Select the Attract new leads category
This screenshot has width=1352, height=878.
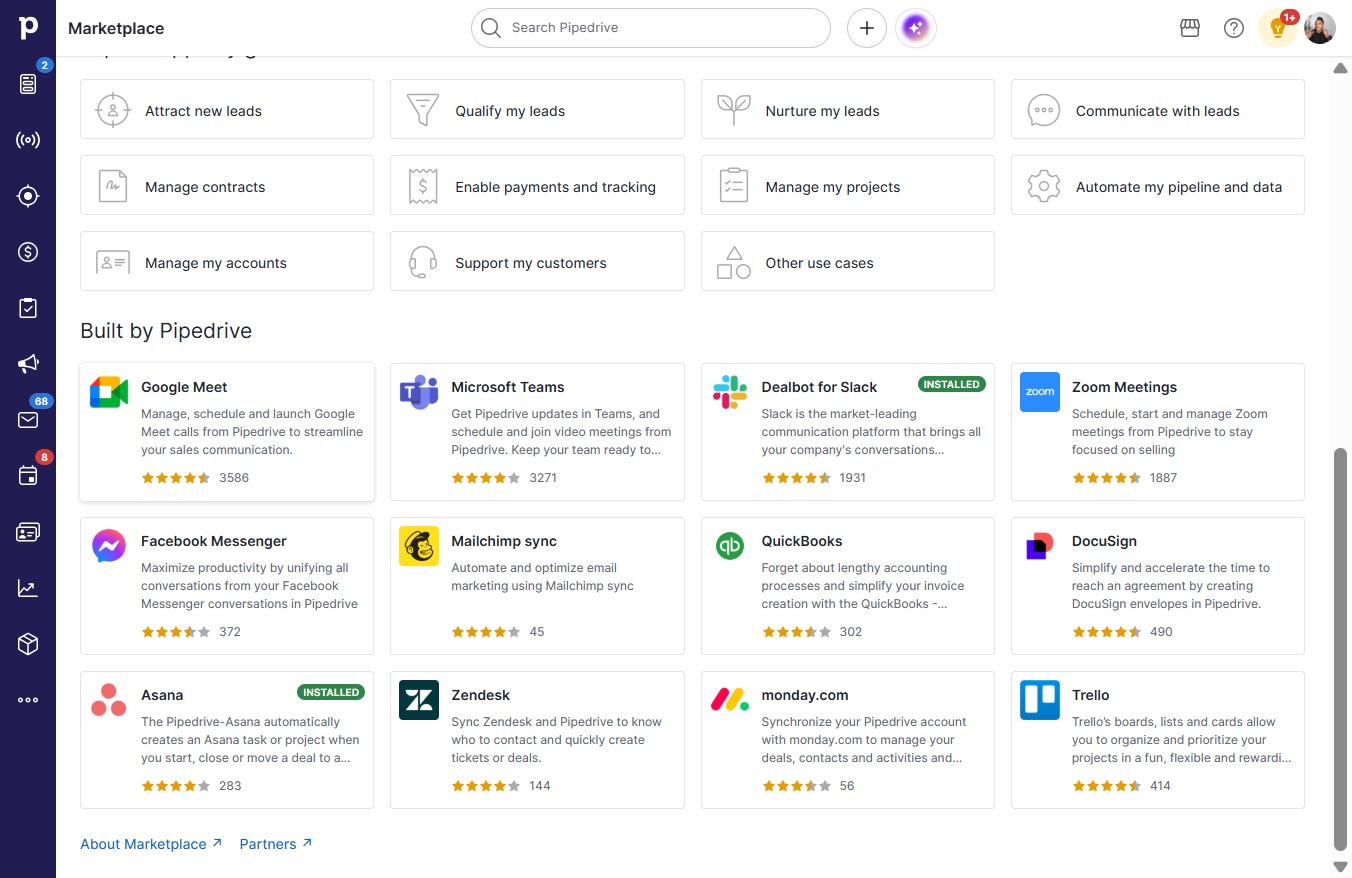227,109
